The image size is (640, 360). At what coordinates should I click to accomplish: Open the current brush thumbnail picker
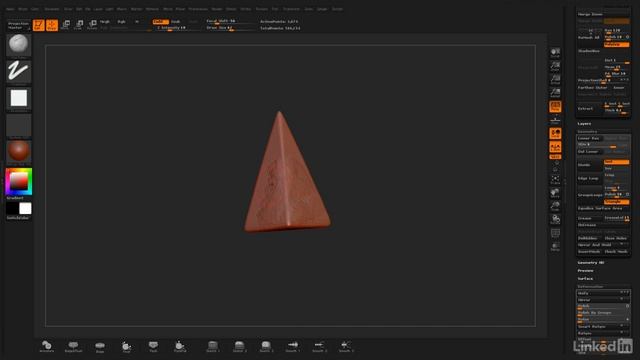click(19, 45)
